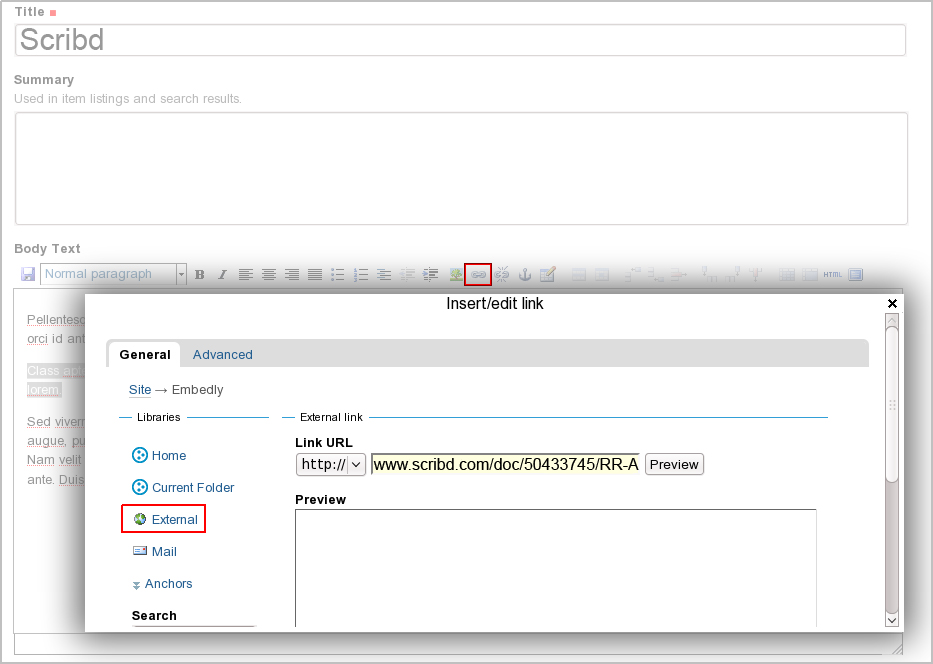Follow the Site breadcrumb link
The image size is (933, 664).
tap(140, 390)
